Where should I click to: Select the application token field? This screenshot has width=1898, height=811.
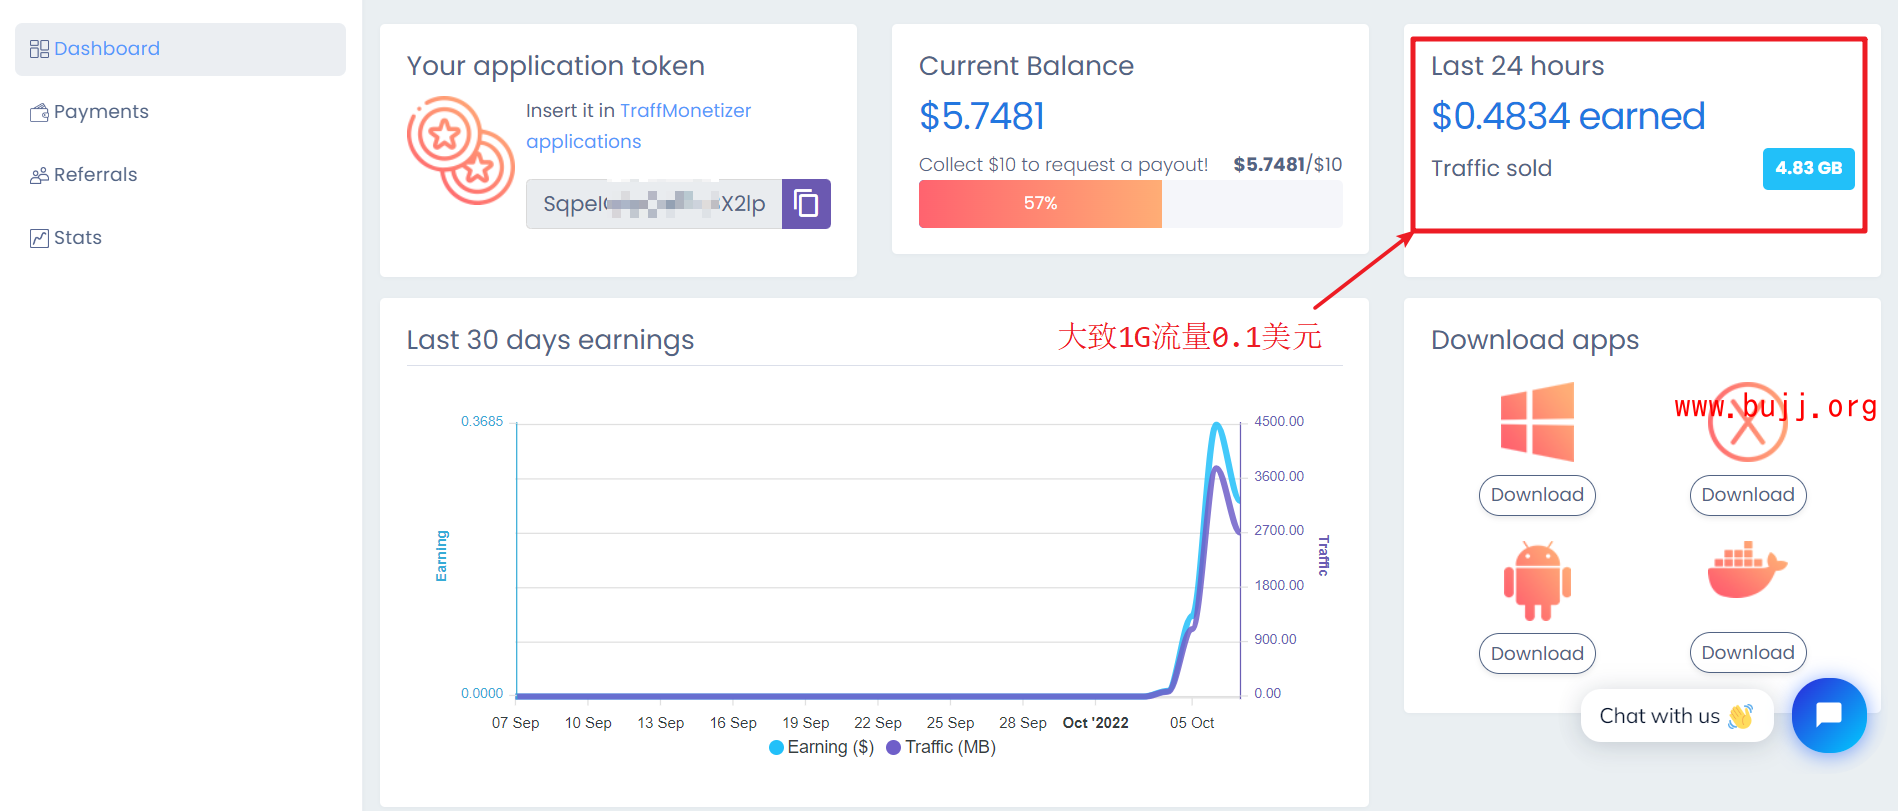[x=654, y=204]
